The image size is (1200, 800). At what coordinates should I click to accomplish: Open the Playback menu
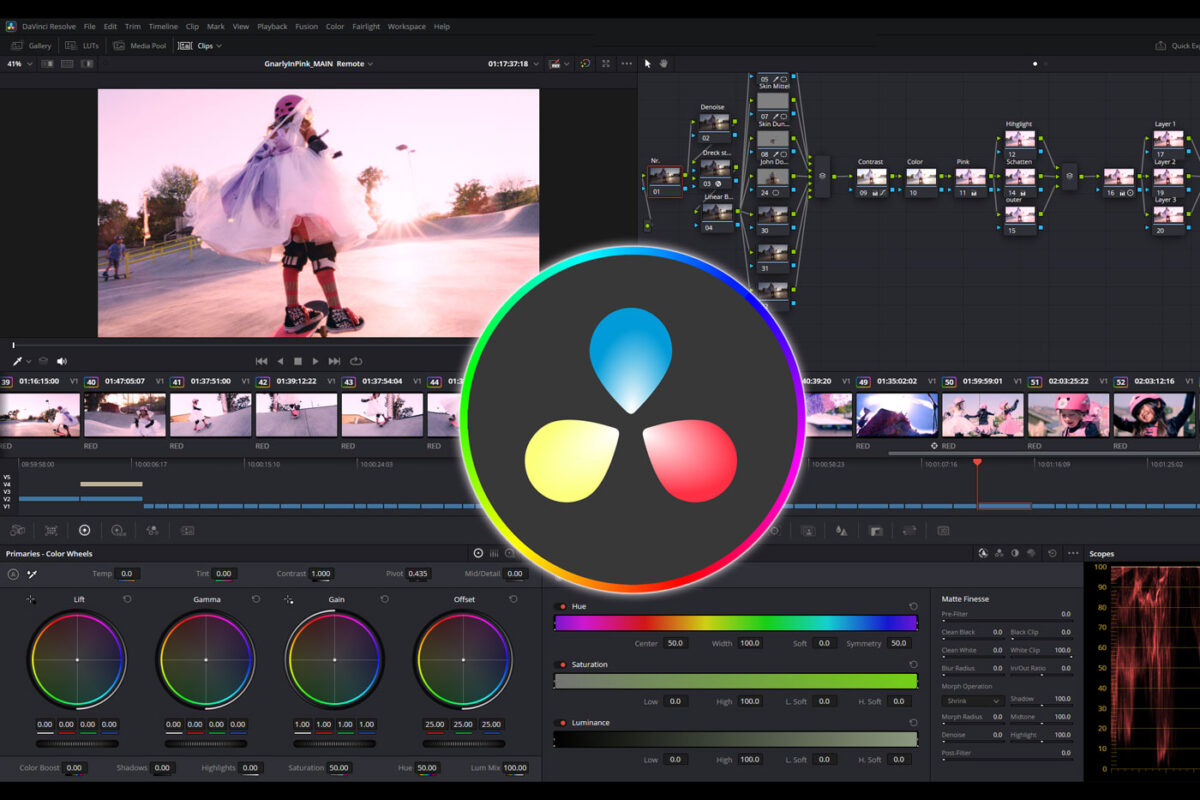[272, 26]
